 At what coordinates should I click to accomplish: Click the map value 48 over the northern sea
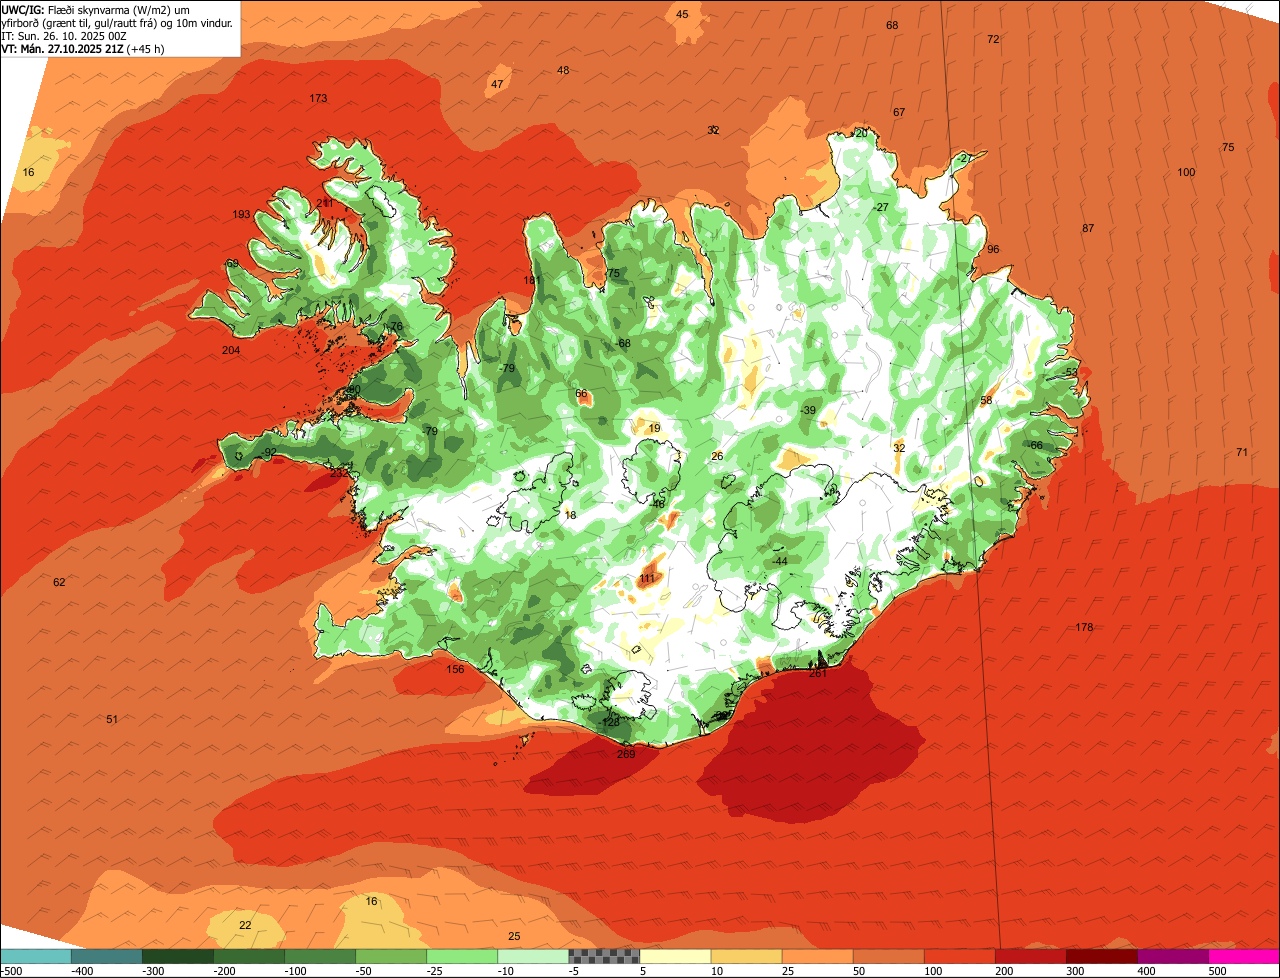[x=563, y=70]
